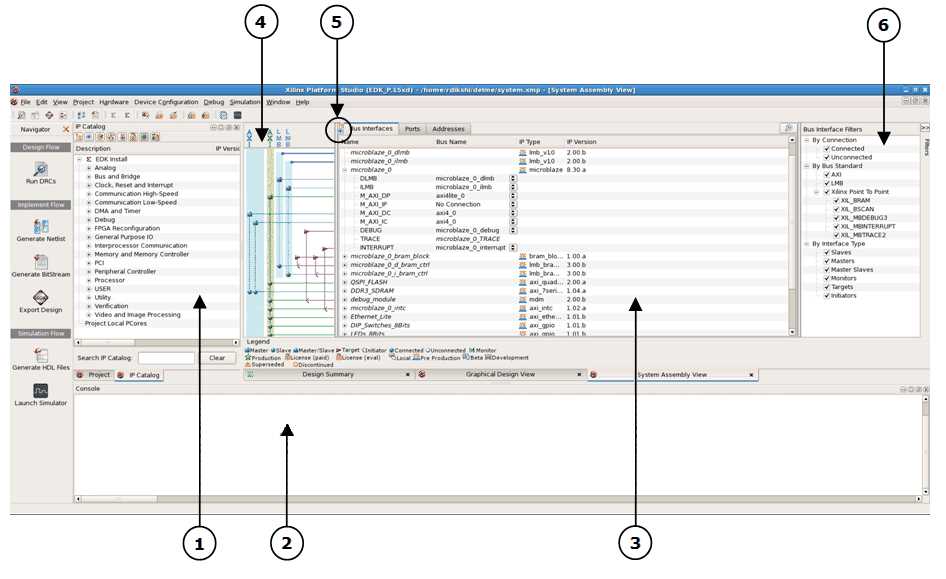946x579 pixels.
Task: Collapse the microblaze_0 instance row
Action: click(345, 170)
